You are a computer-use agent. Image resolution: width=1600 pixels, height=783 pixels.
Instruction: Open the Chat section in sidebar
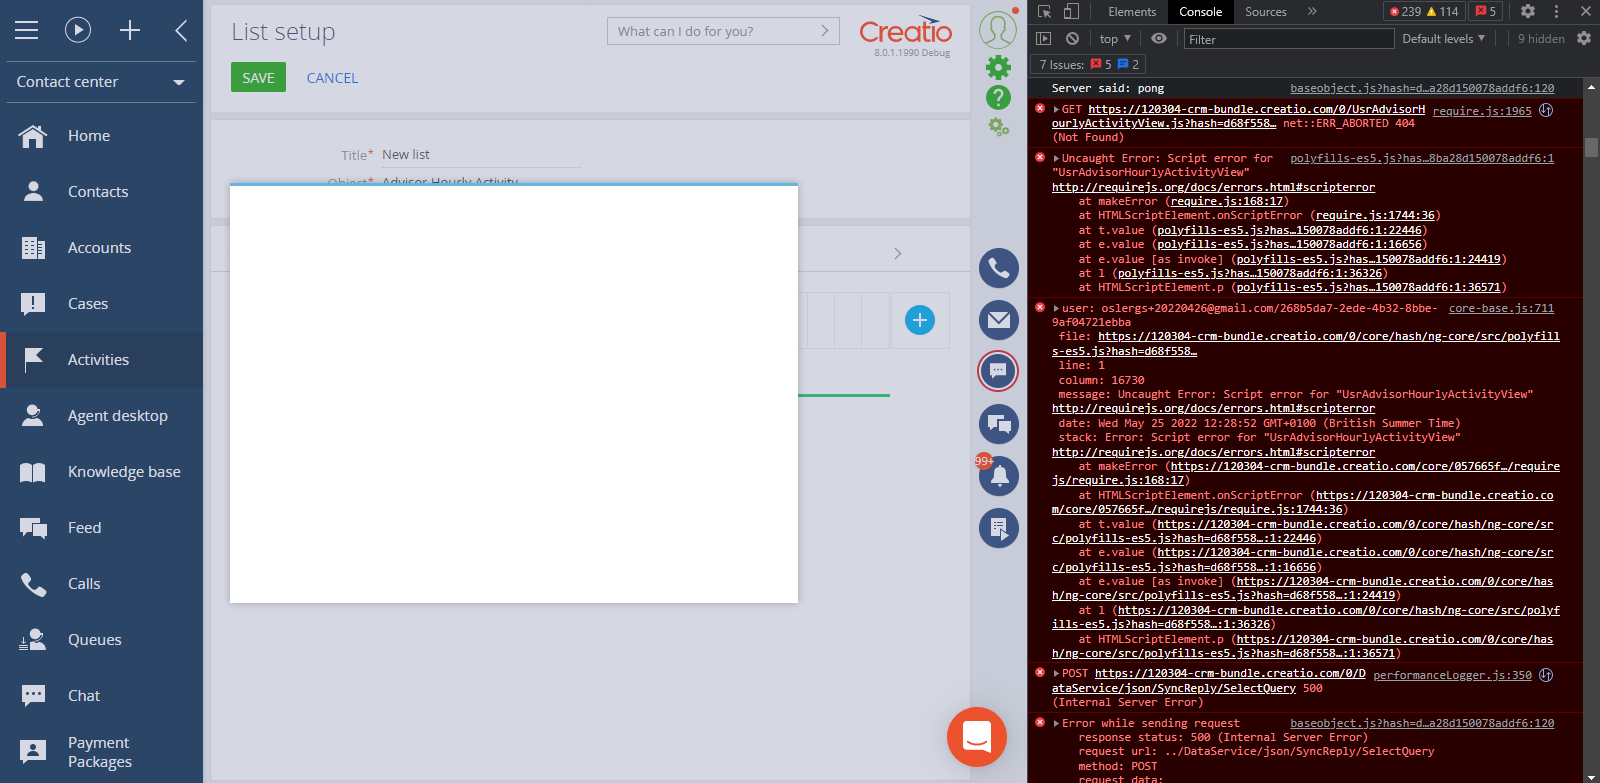101,696
